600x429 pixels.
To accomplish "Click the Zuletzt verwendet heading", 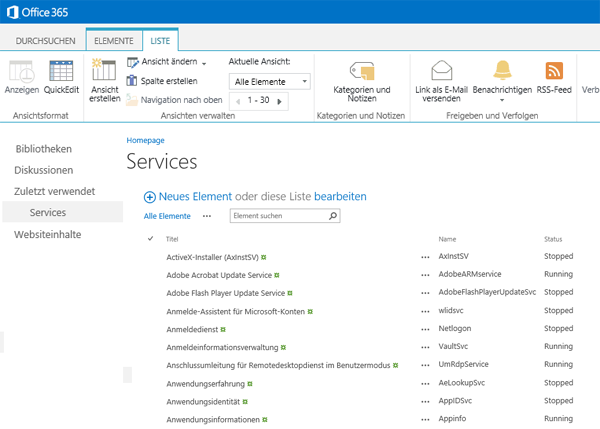I will tap(55, 191).
